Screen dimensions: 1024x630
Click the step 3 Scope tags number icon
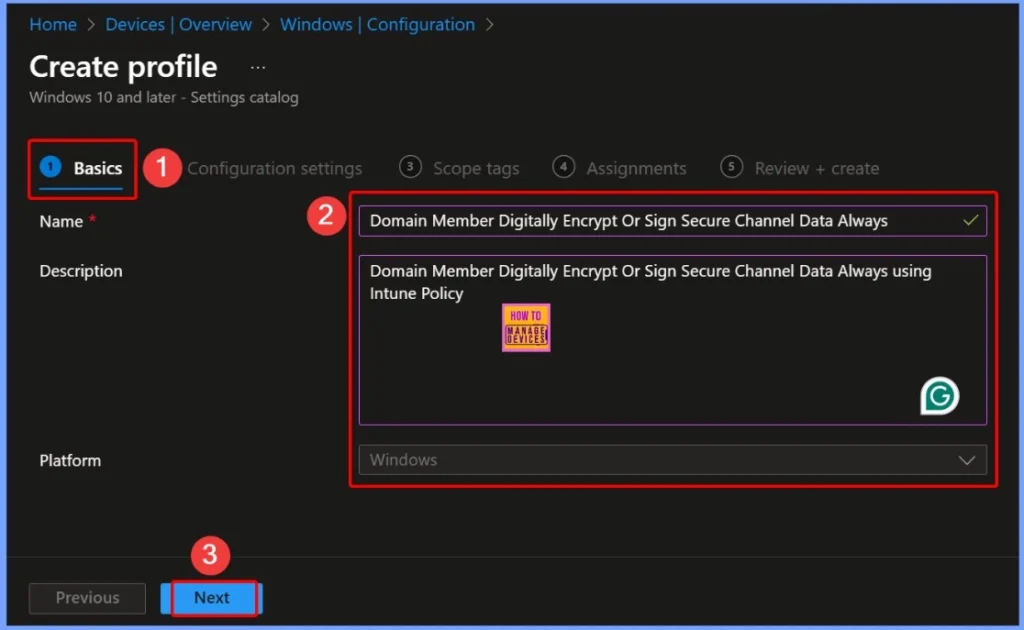410,167
